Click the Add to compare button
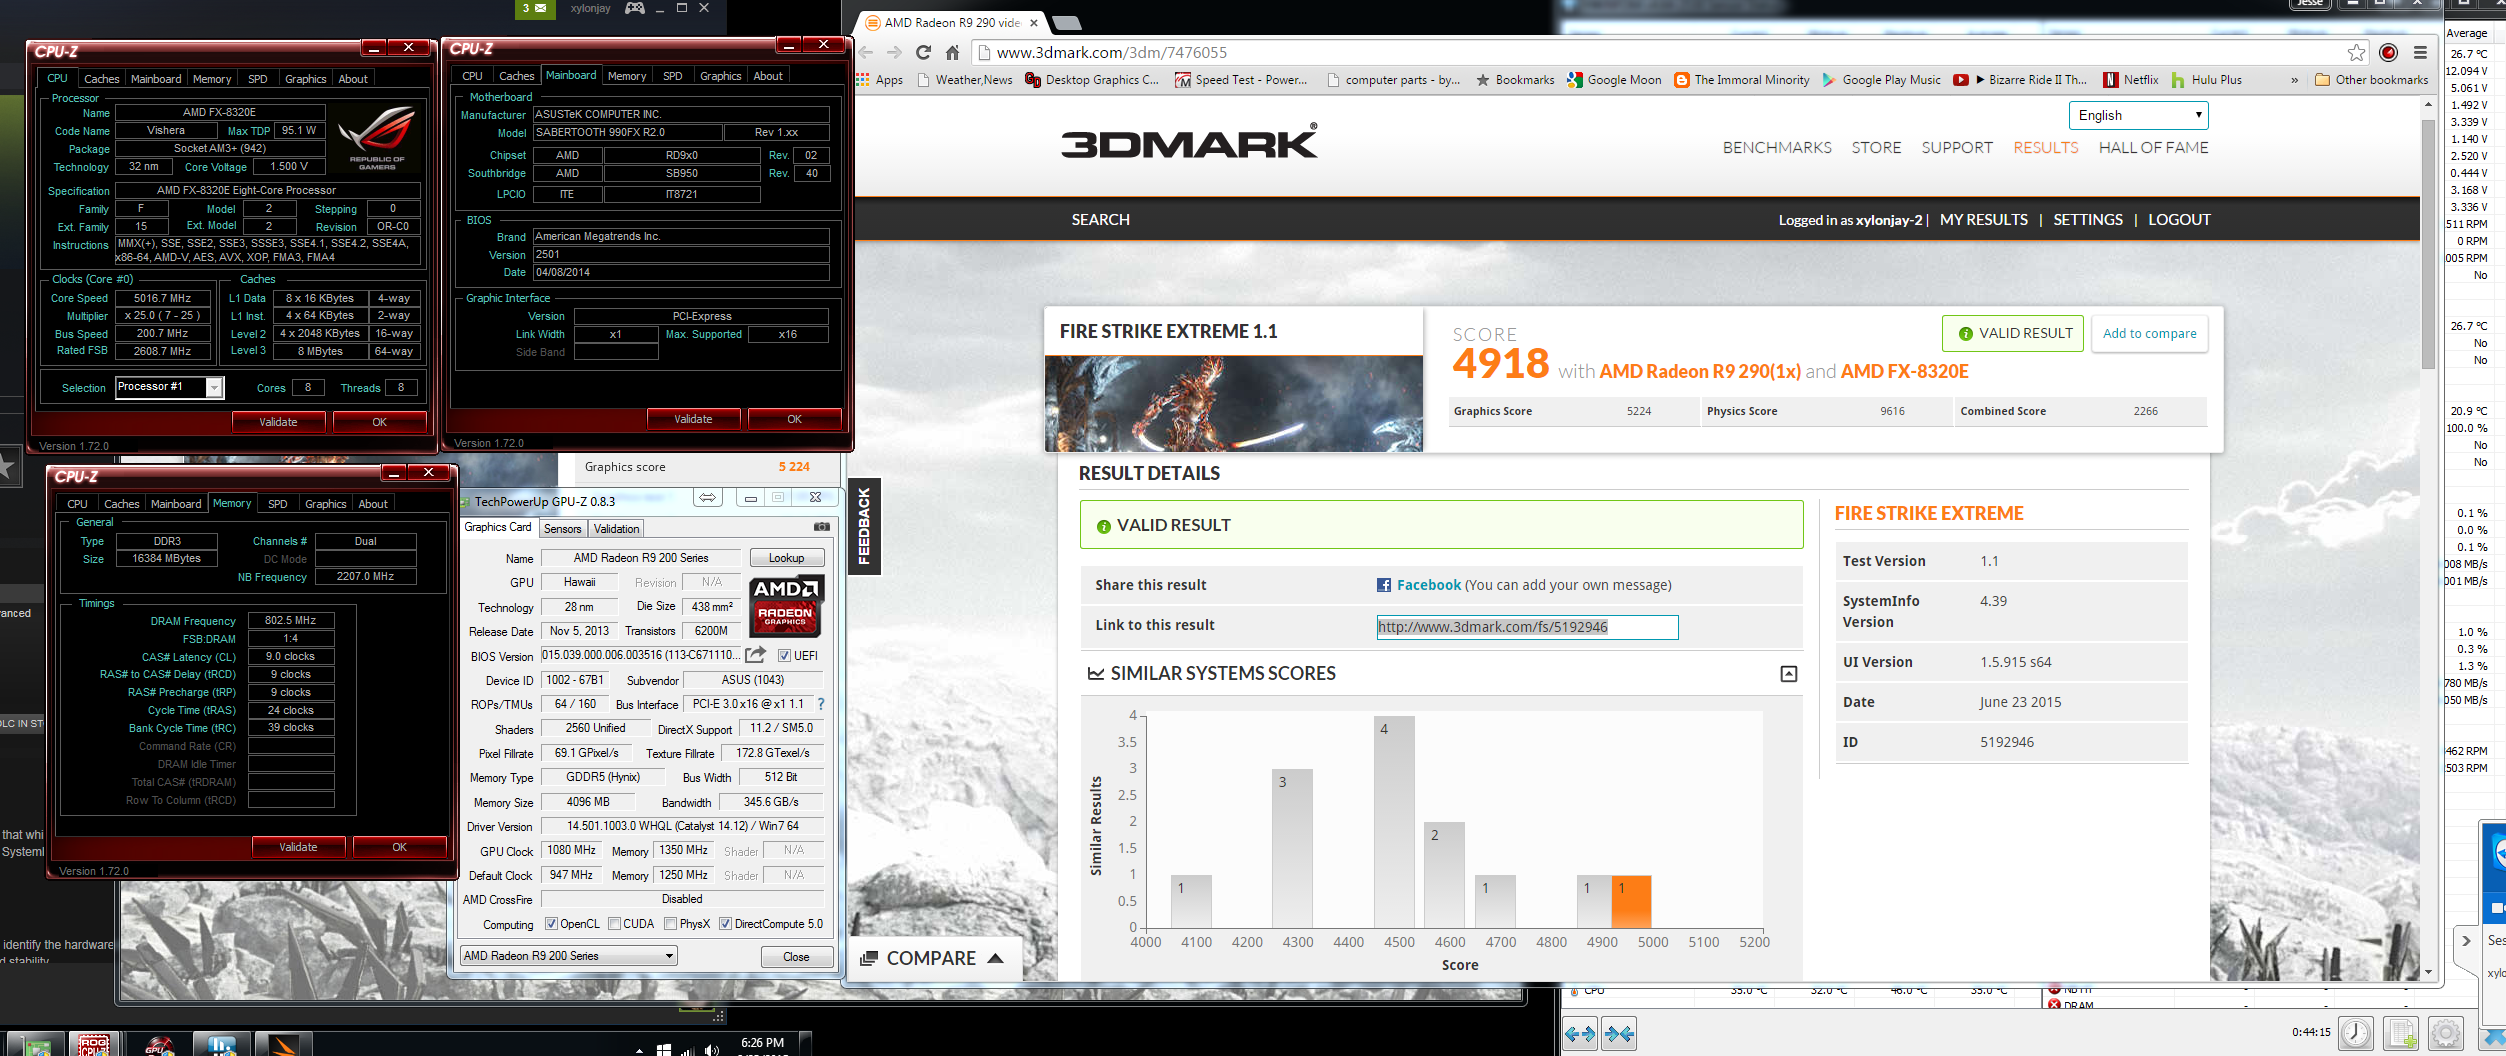 [x=2149, y=333]
